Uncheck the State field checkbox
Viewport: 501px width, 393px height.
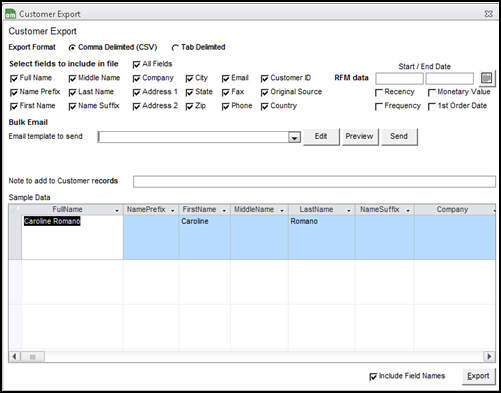[x=189, y=92]
